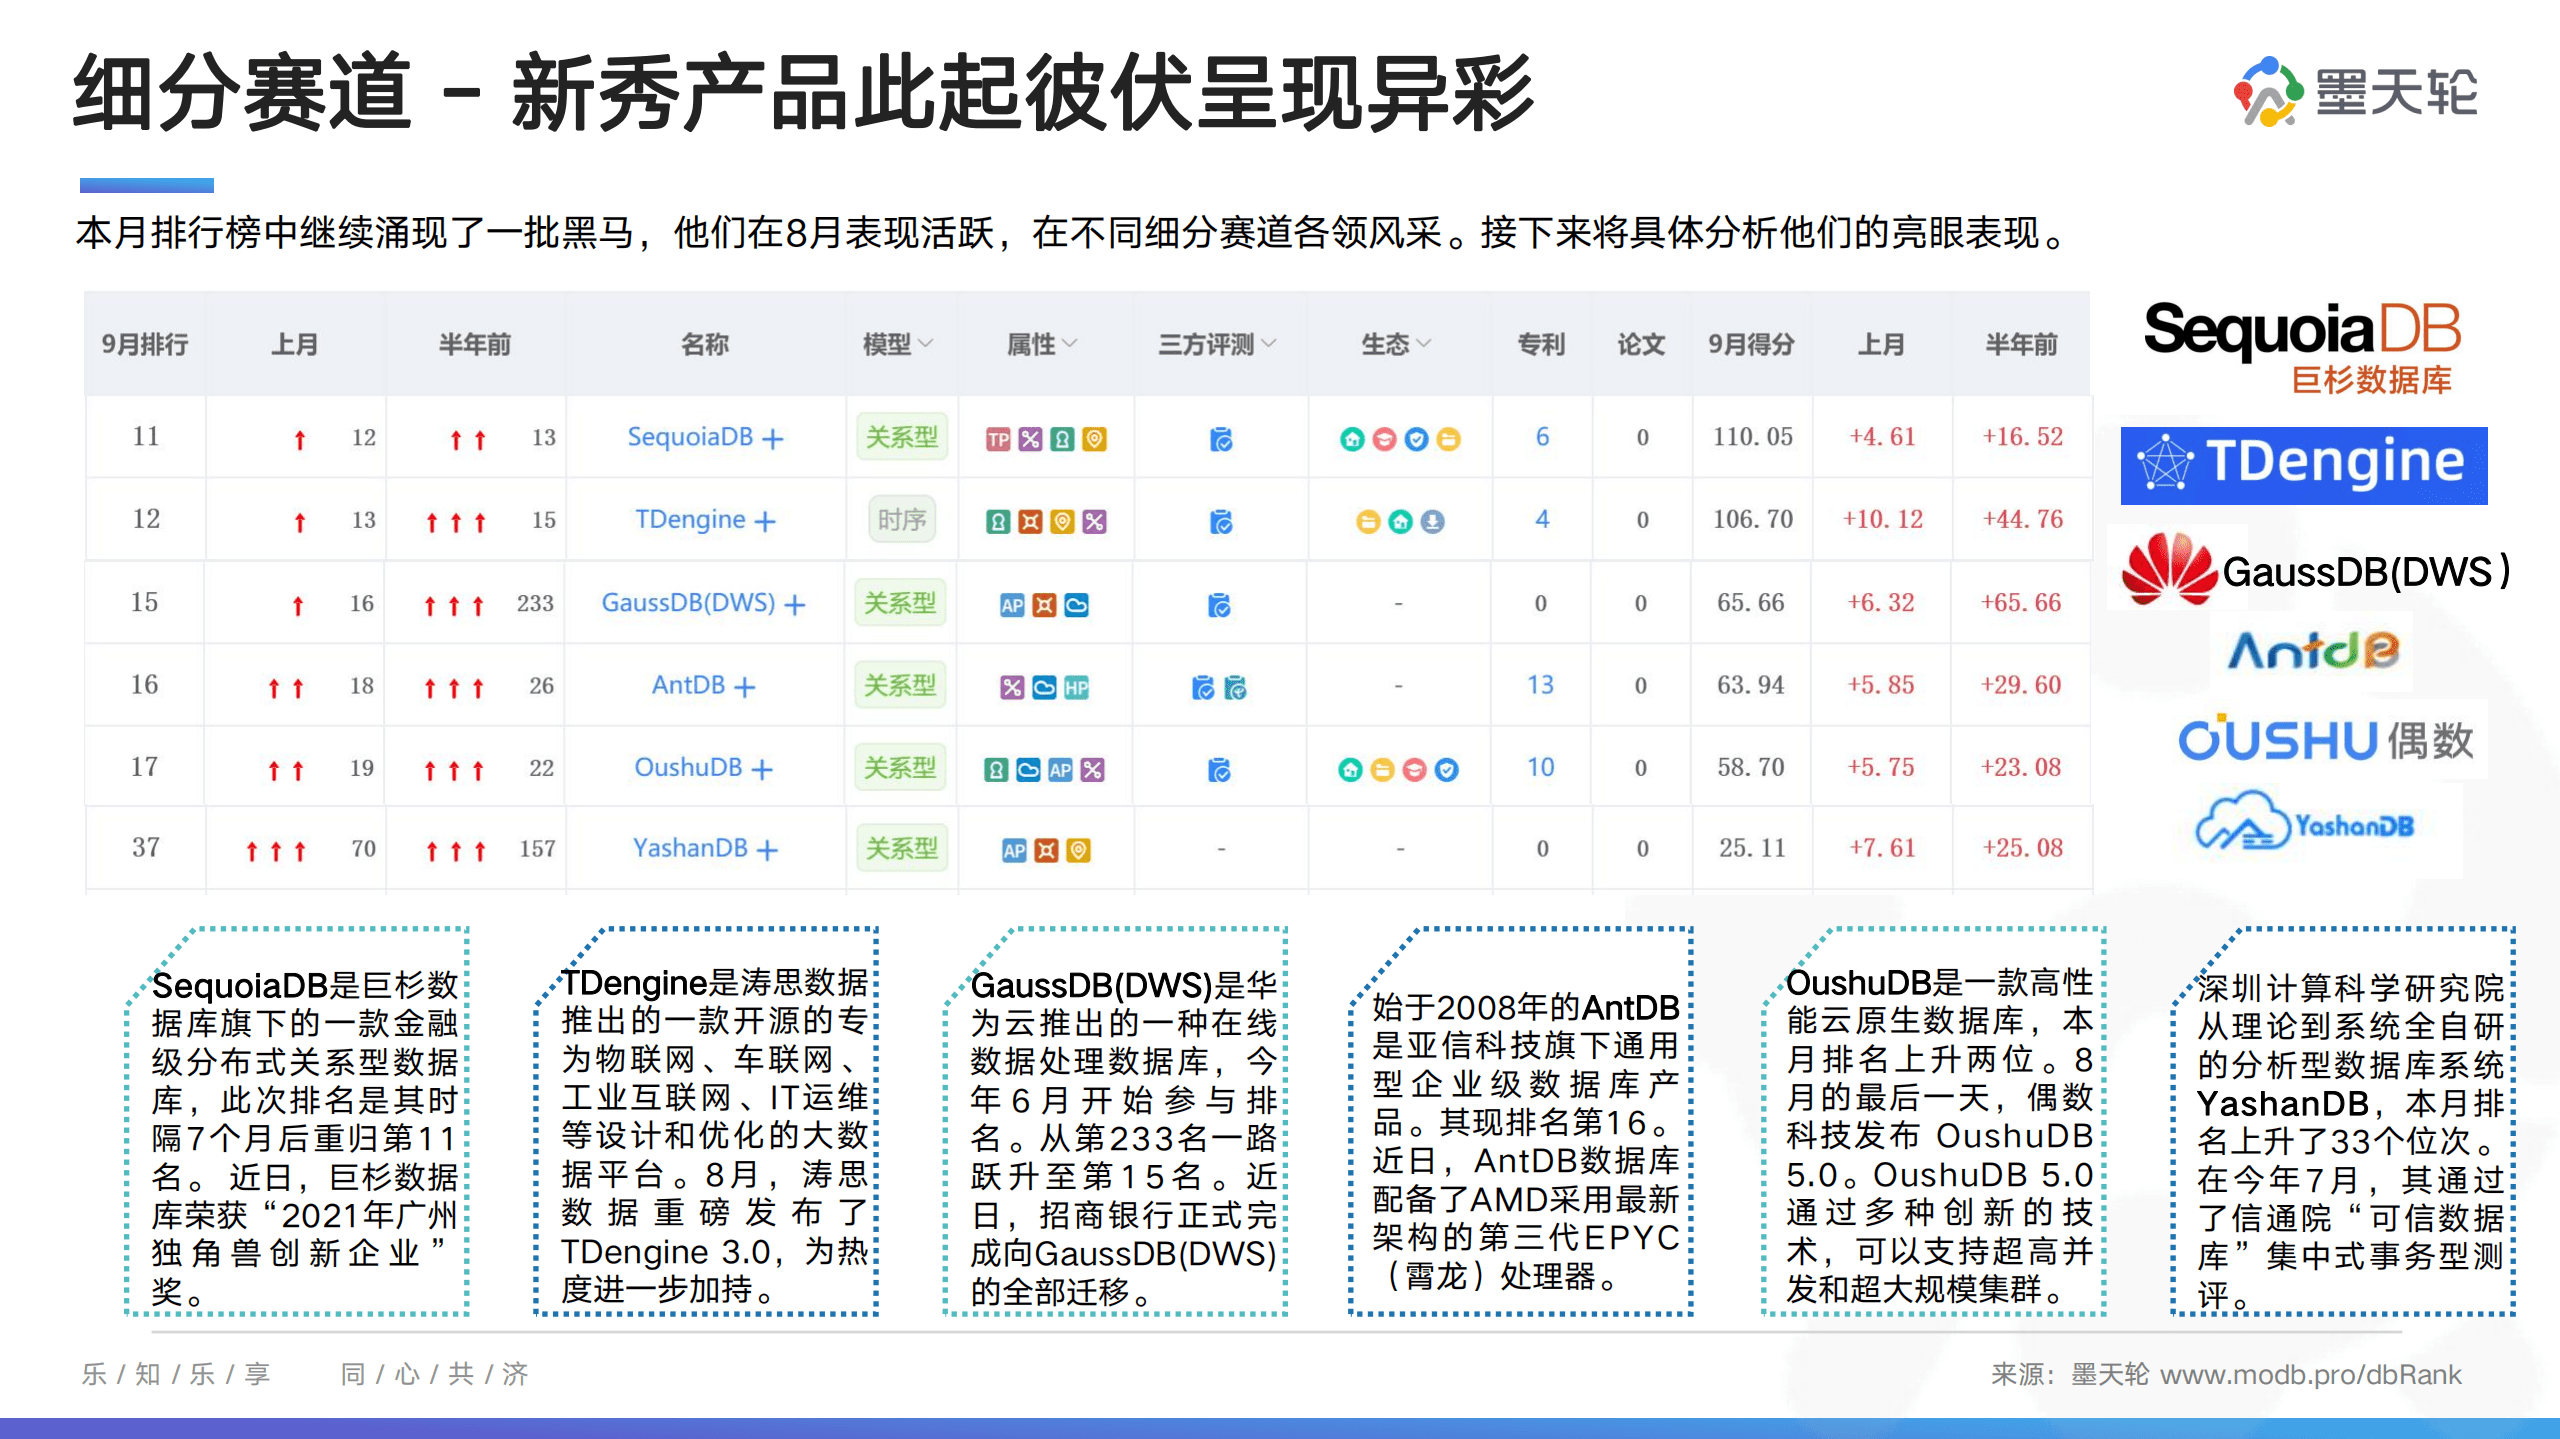Click the patent count 13 for AntDB
This screenshot has width=2560, height=1439.
(x=1542, y=686)
